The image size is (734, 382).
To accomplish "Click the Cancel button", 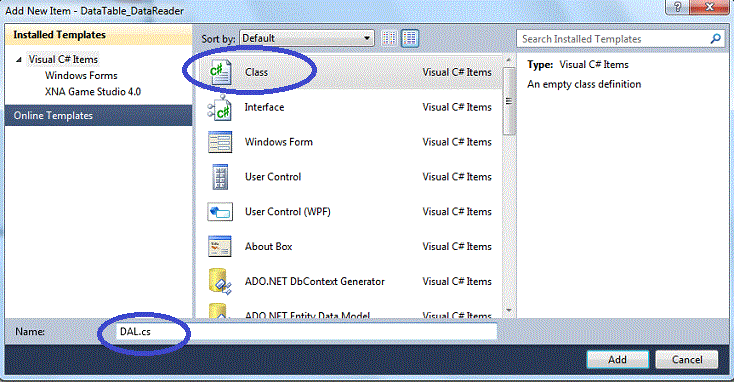I will [687, 360].
